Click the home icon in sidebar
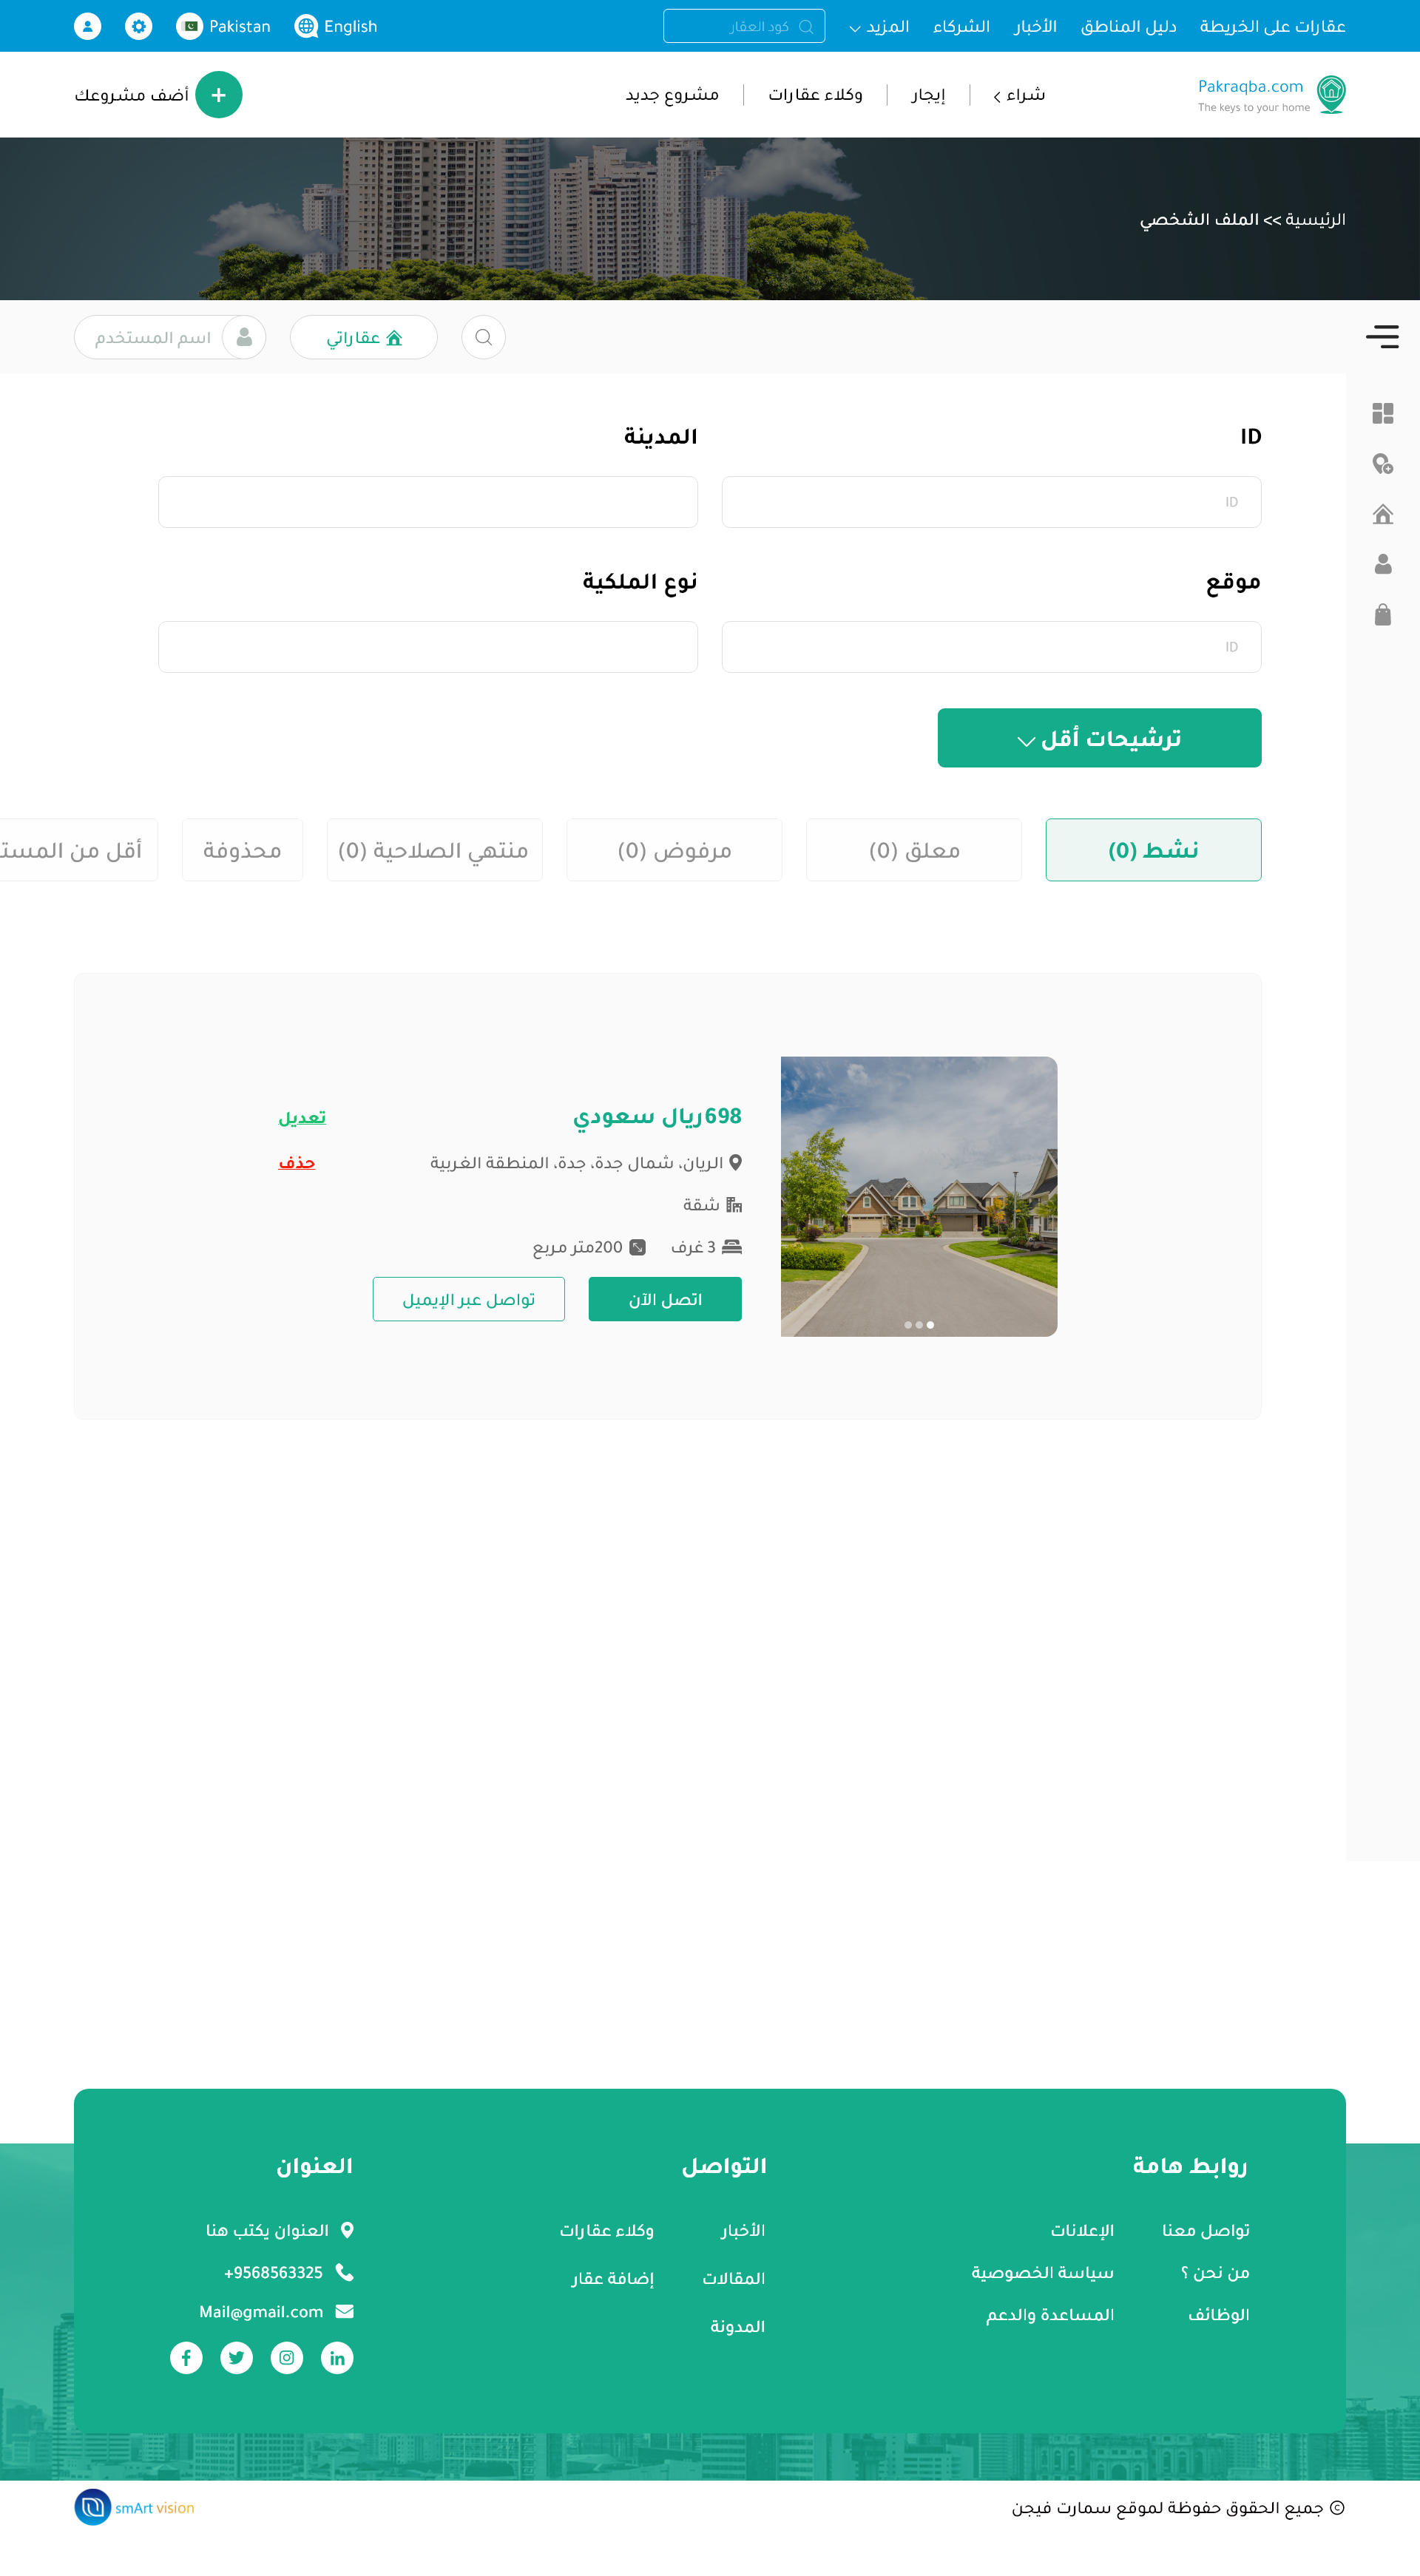The image size is (1420, 2576). click(x=1383, y=514)
